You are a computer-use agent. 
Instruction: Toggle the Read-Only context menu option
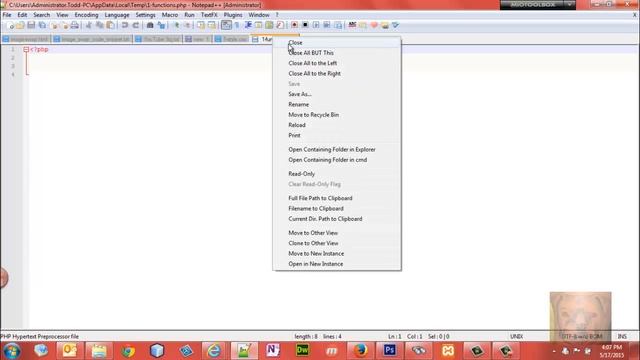tap(337, 174)
